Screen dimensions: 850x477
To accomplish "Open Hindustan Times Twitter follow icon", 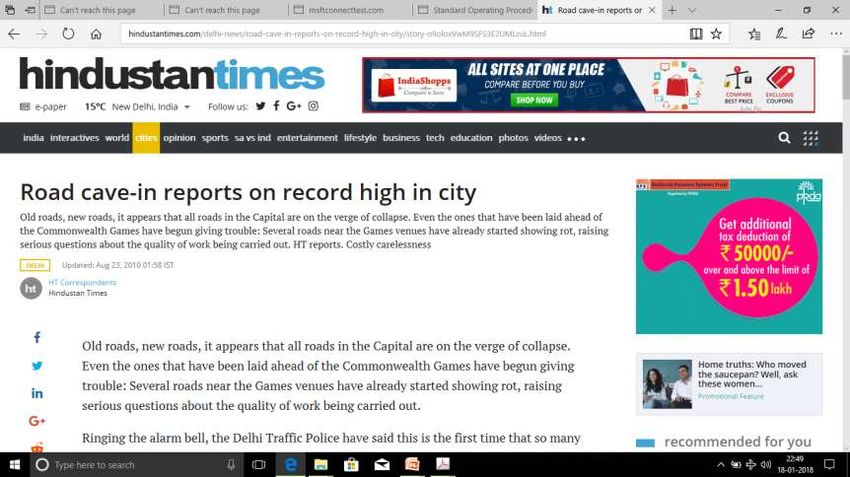I will 261,106.
